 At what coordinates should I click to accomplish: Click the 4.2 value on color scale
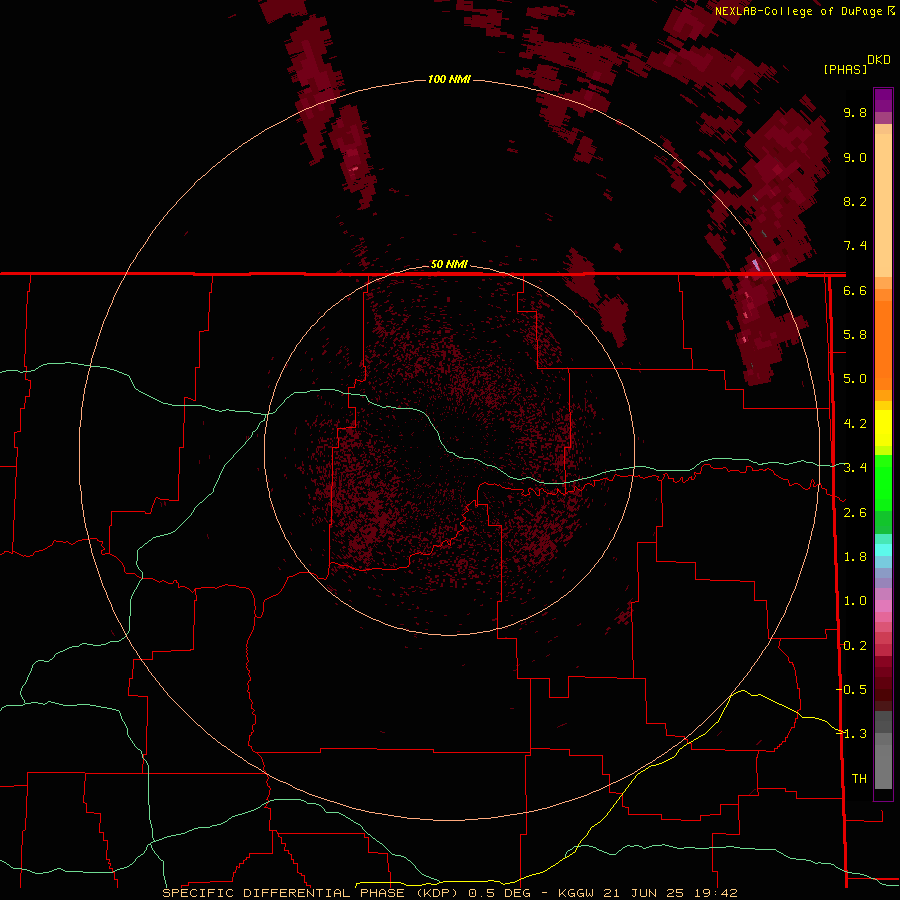pyautogui.click(x=855, y=424)
